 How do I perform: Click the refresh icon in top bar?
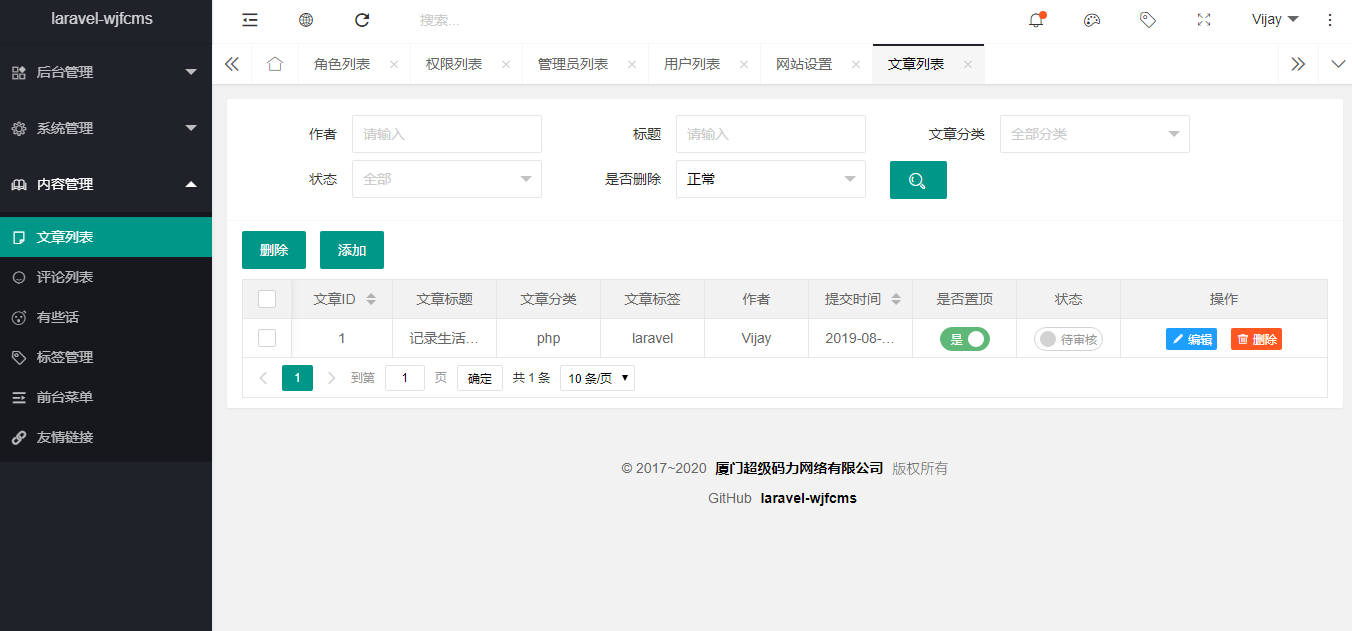(362, 20)
